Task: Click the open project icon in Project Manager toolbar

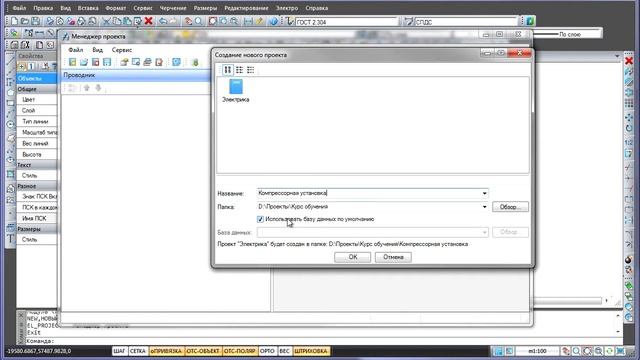Action: point(84,62)
